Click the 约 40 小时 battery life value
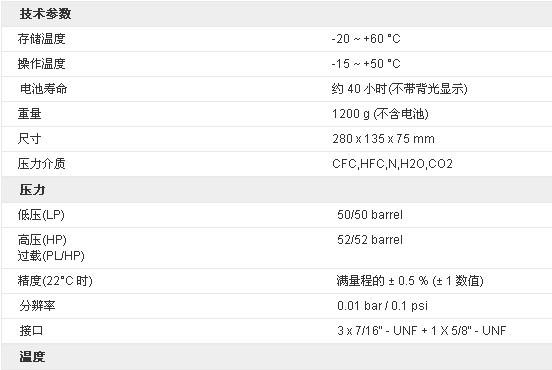The height and width of the screenshot is (370, 552). click(x=399, y=89)
